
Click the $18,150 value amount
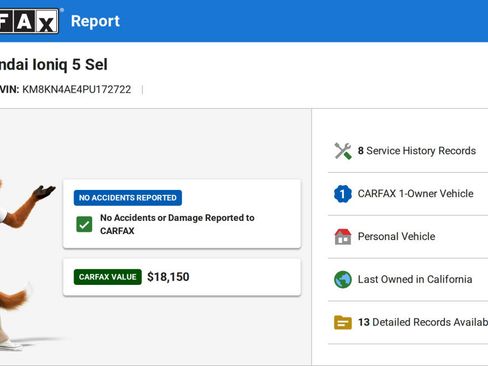coord(168,277)
